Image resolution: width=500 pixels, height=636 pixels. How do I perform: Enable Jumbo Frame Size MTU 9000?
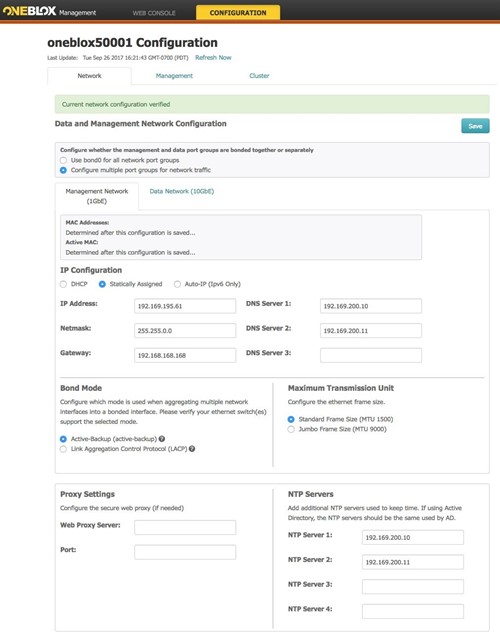(x=291, y=429)
